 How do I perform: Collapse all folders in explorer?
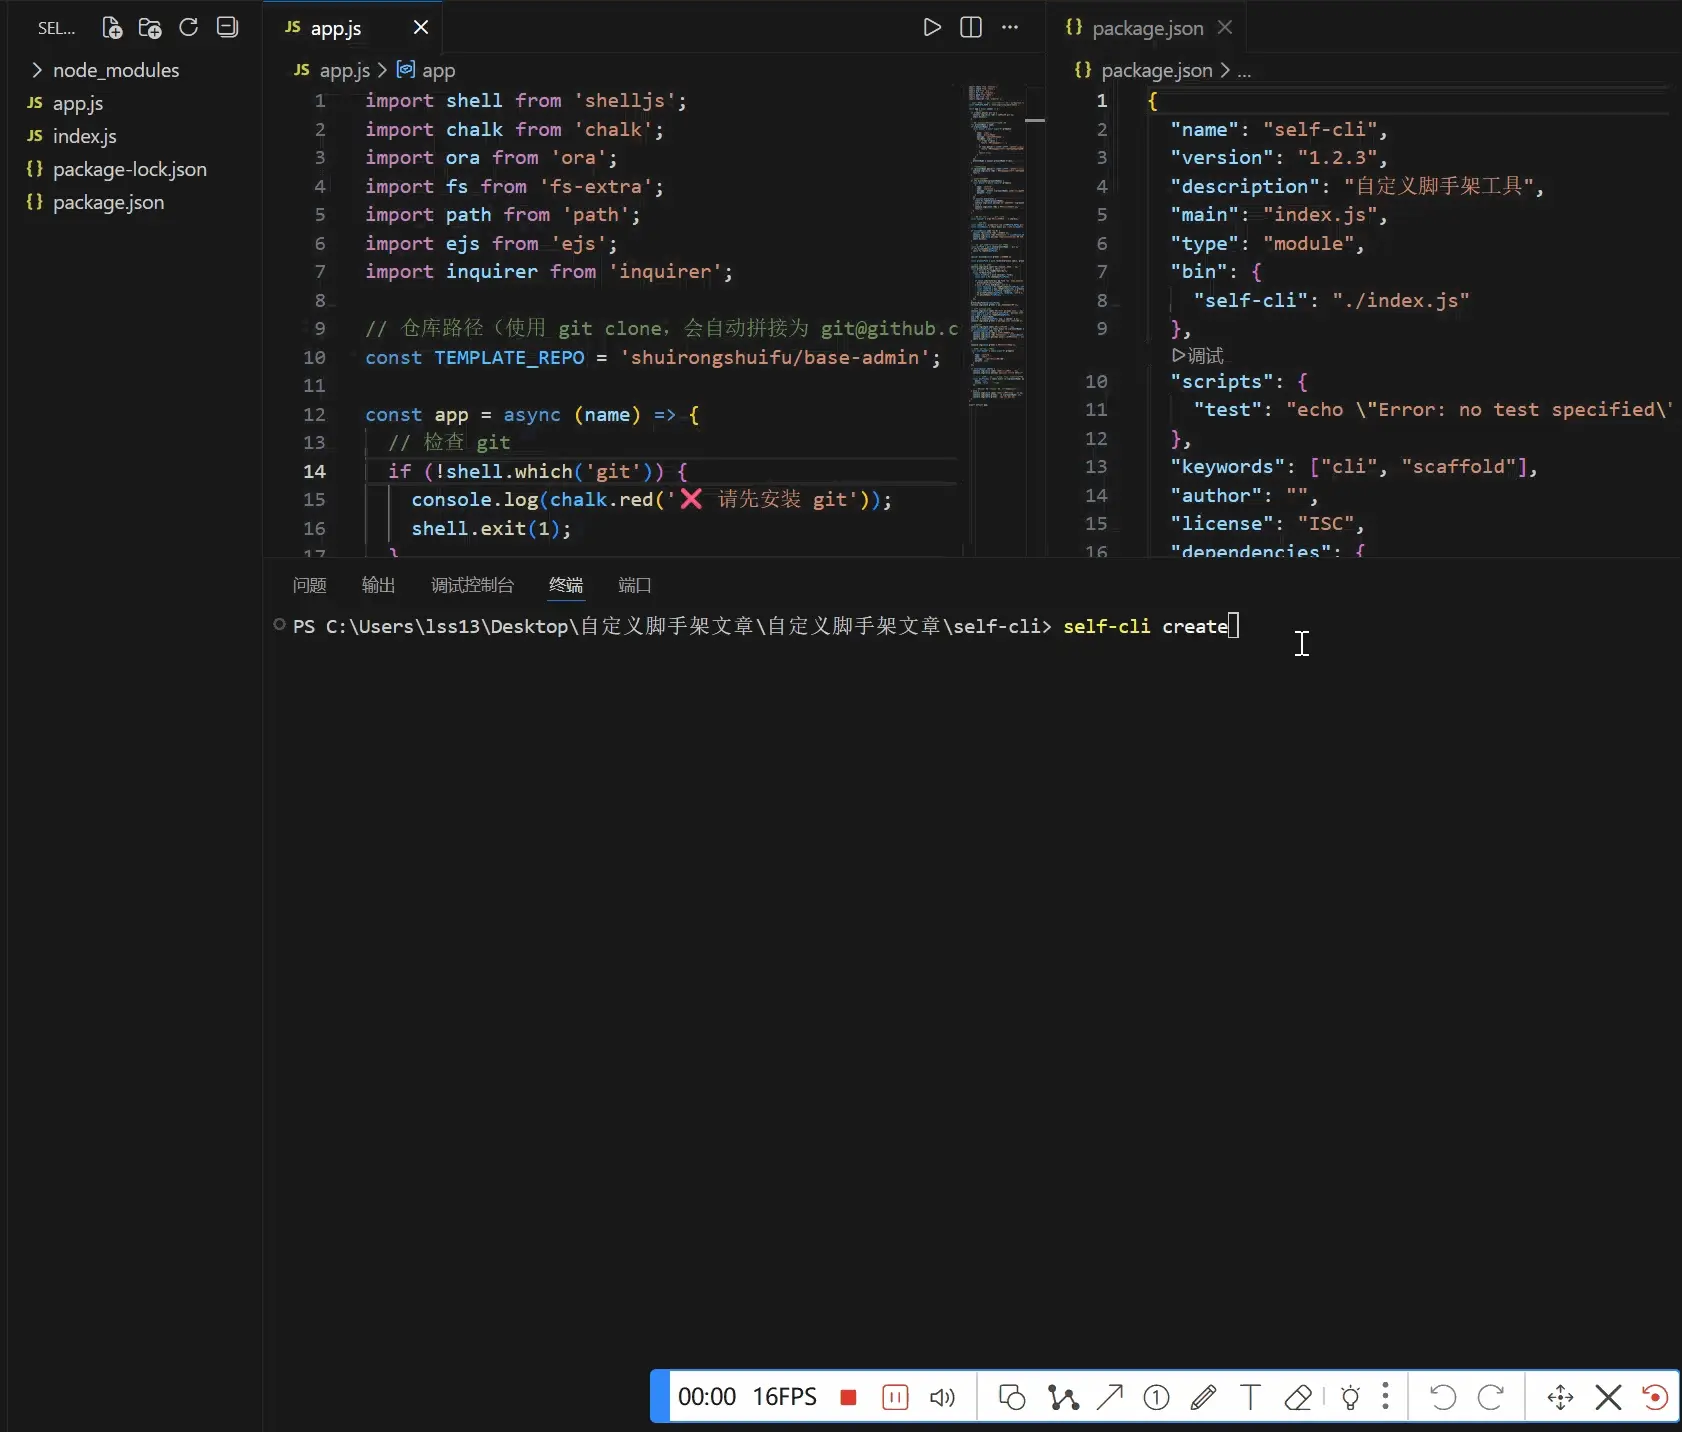click(x=227, y=28)
